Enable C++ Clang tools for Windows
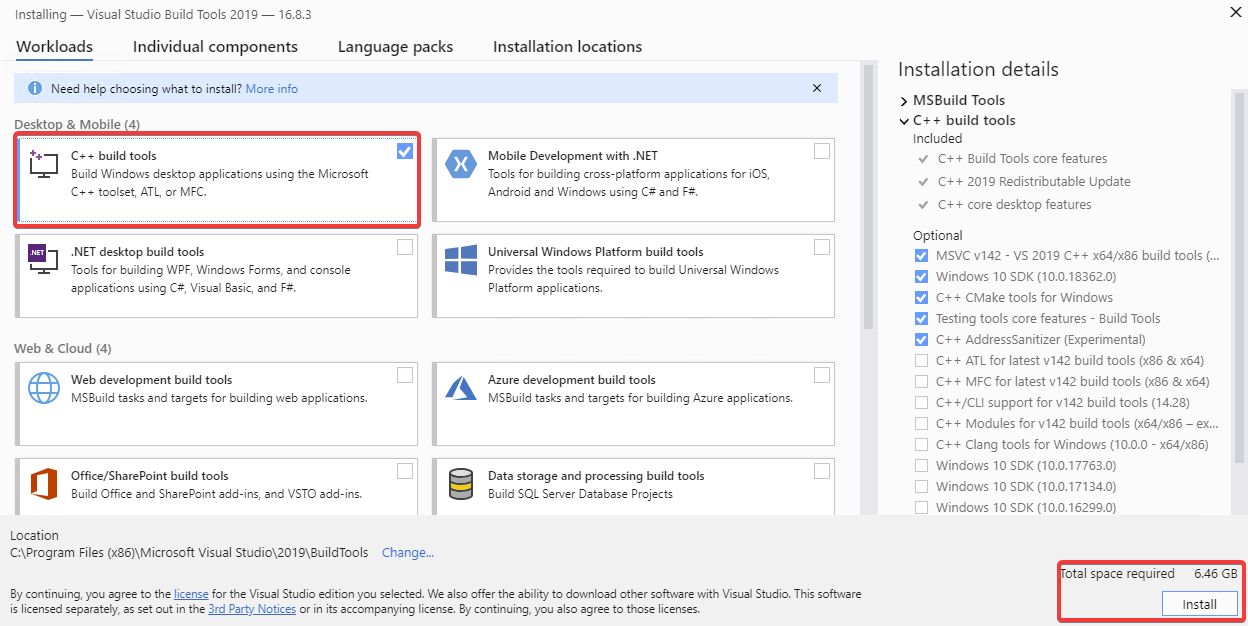This screenshot has width=1248, height=626. point(921,444)
